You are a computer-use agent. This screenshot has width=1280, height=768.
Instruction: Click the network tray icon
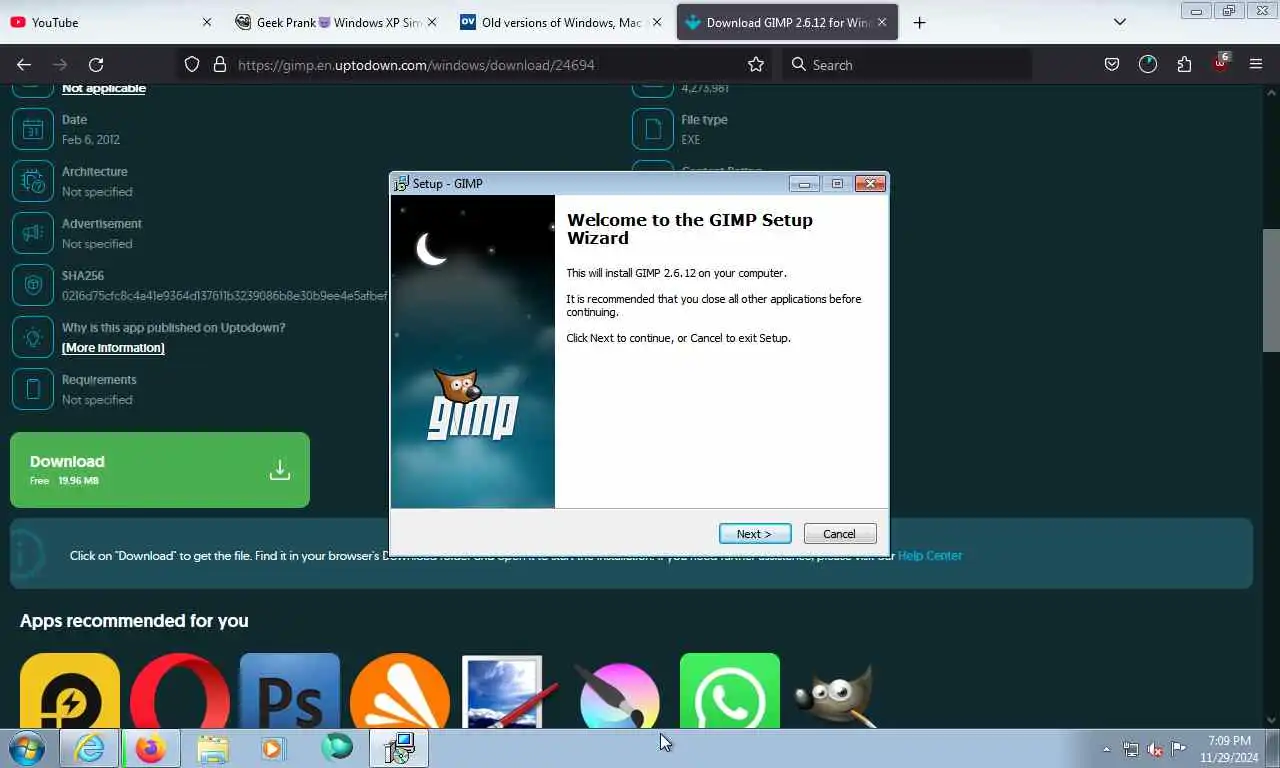[1131, 749]
